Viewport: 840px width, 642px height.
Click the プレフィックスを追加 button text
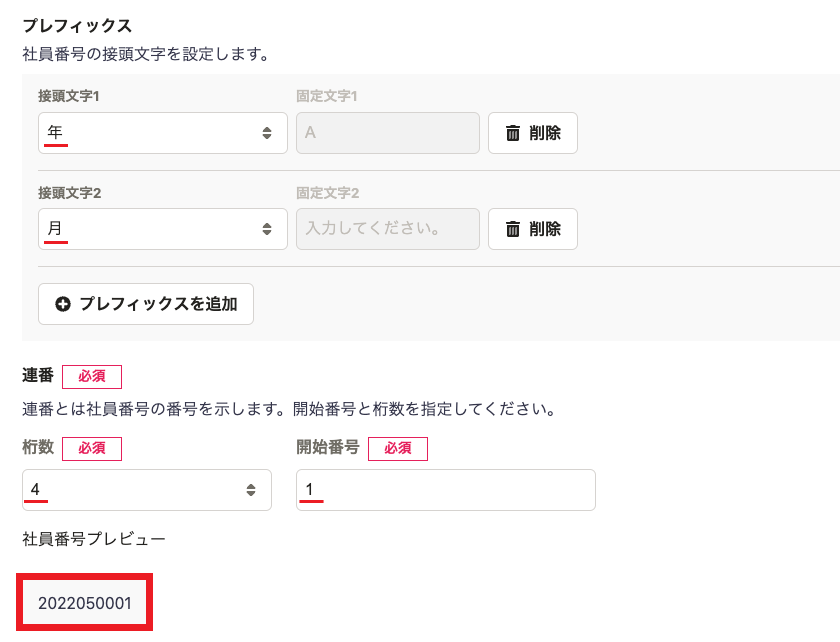tap(159, 304)
